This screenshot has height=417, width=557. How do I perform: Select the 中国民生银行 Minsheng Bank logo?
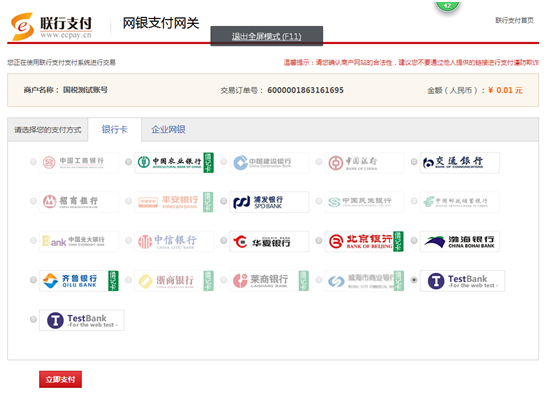pos(364,202)
